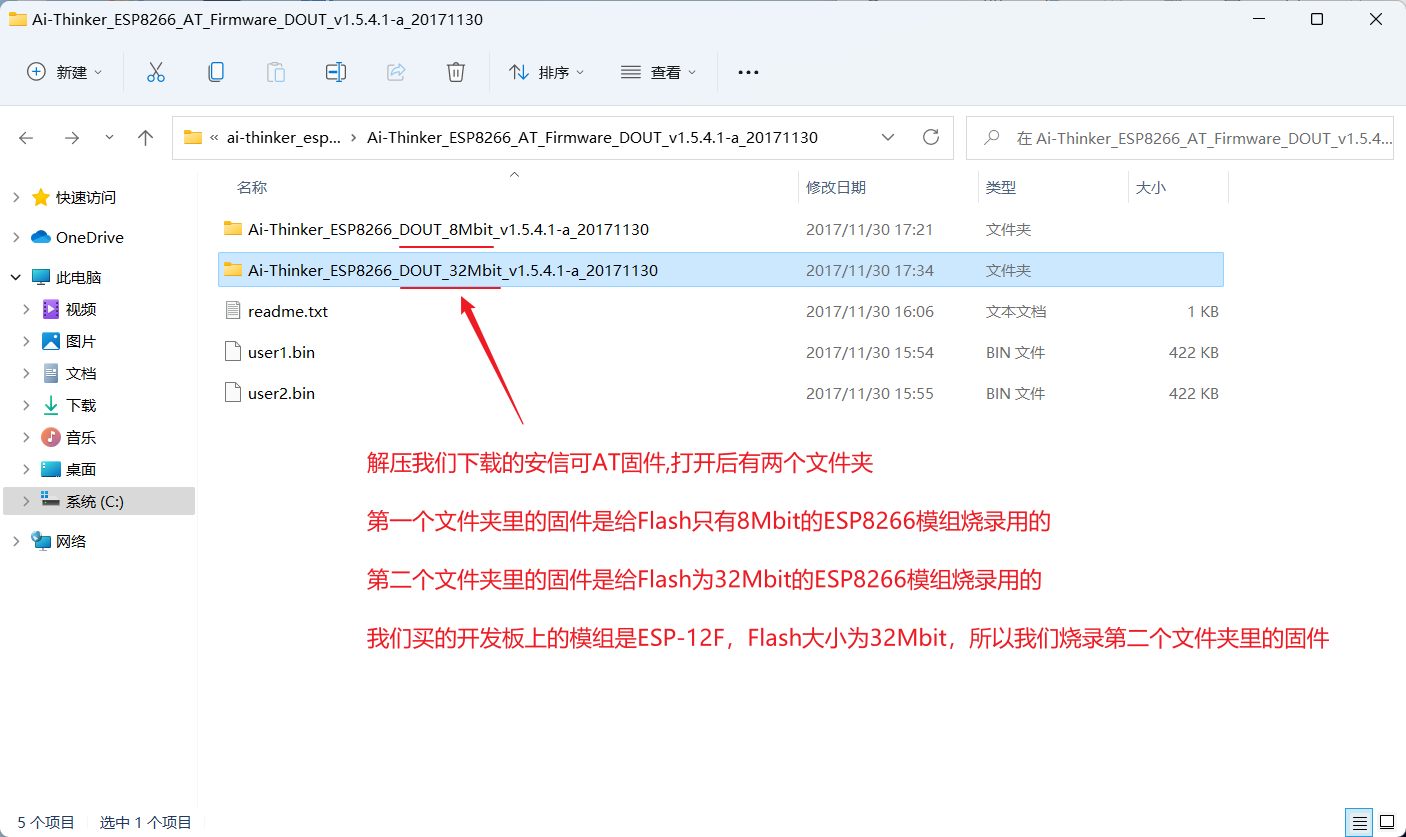Click the Videos library icon

click(51, 309)
